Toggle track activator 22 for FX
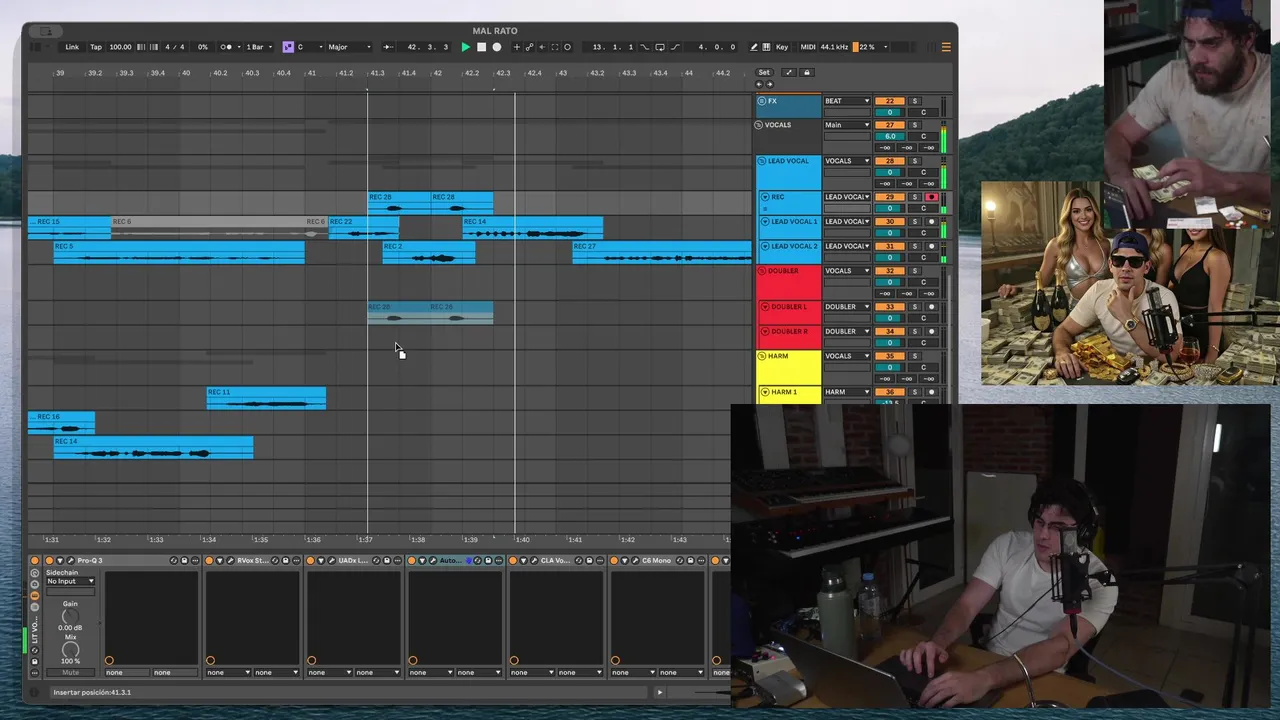This screenshot has width=1280, height=720. click(x=890, y=101)
